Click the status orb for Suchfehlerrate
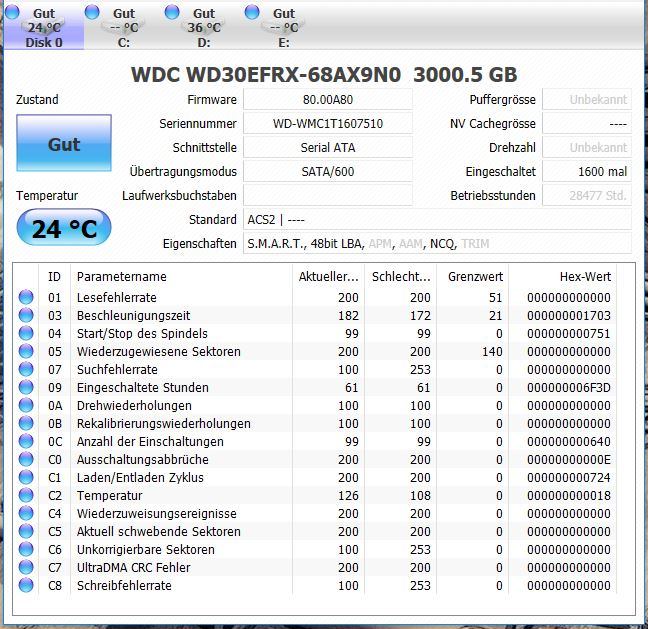The height and width of the screenshot is (629, 648). click(x=26, y=369)
